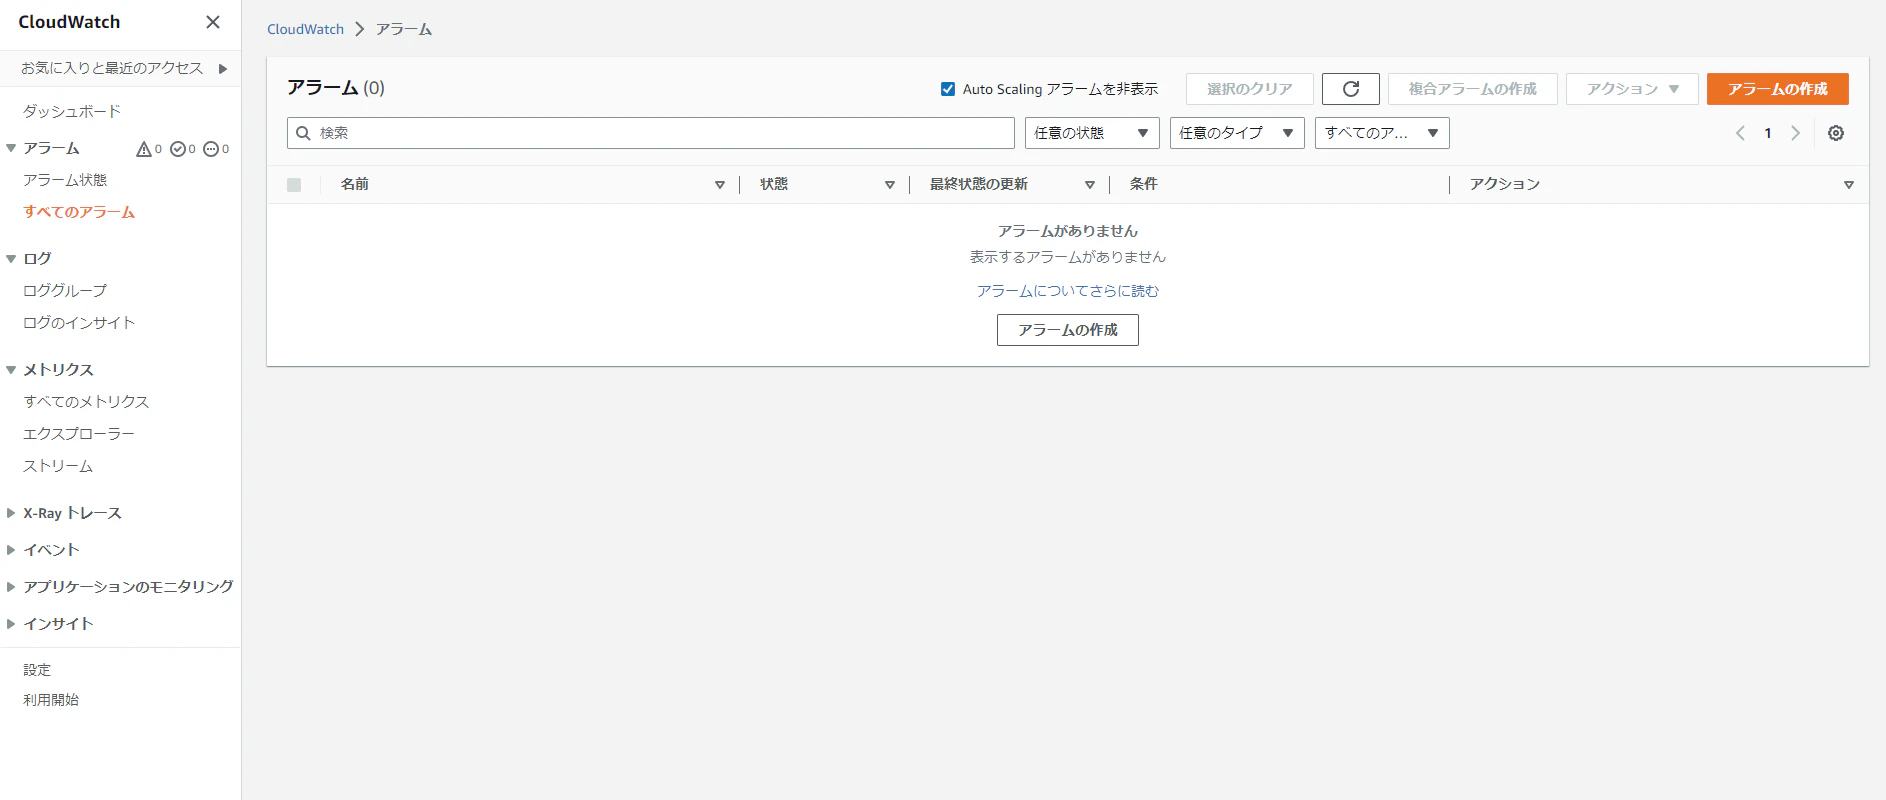This screenshot has height=800, width=1886.
Task: Expand the インサイト sidebar section
Action: 11,624
